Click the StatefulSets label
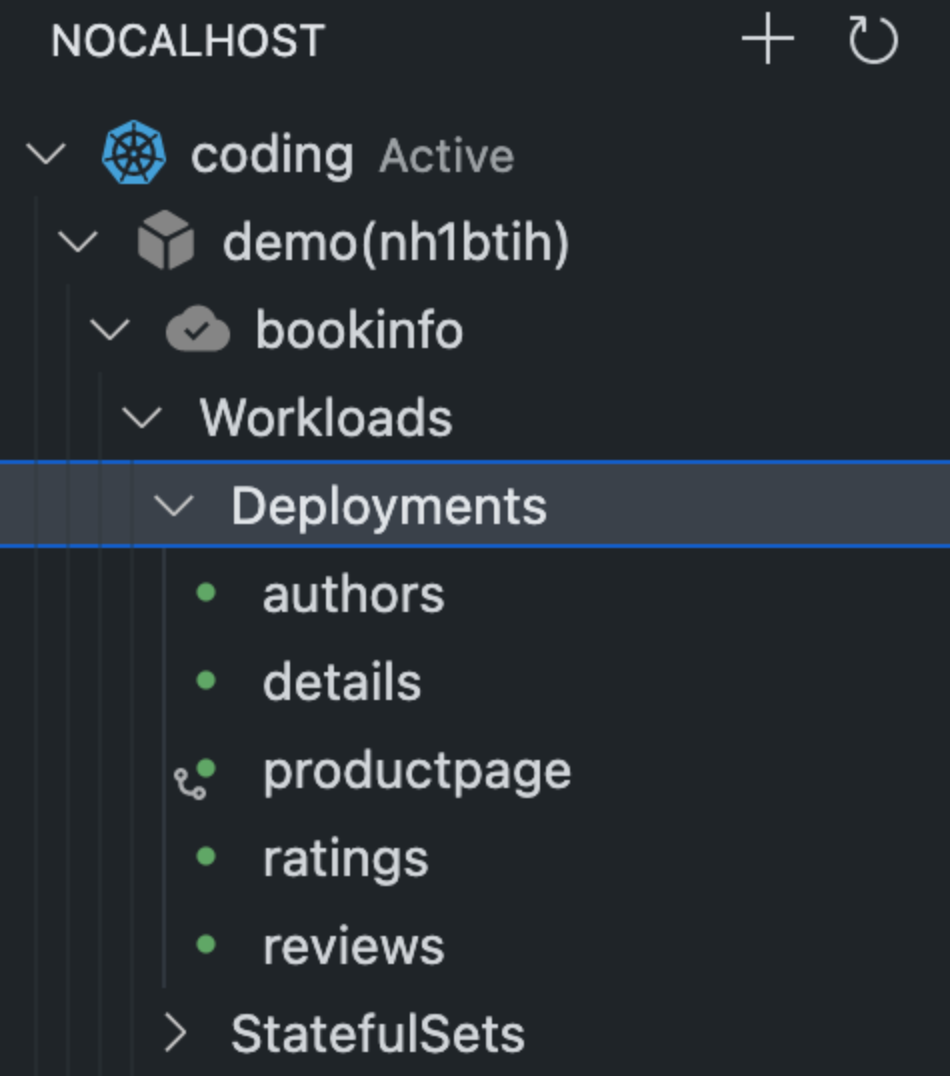Viewport: 950px width, 1076px height. (x=378, y=1033)
